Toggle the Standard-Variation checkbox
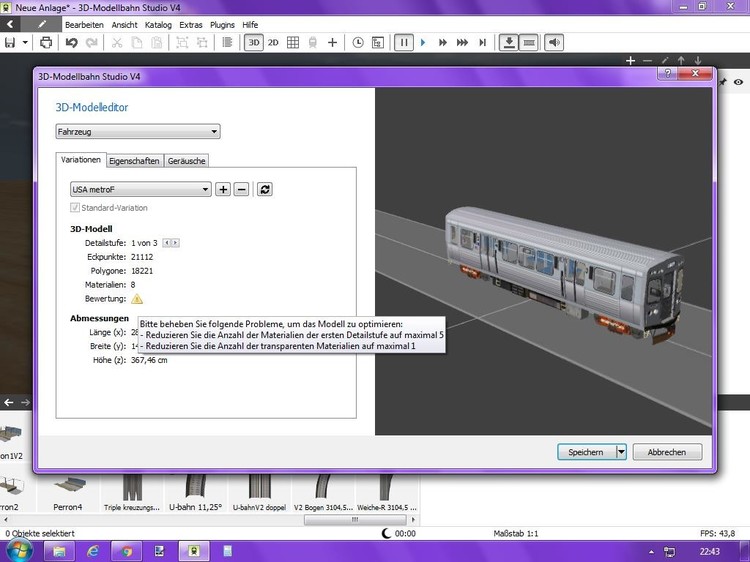Screen dimensions: 750x562 pyautogui.click(x=75, y=208)
